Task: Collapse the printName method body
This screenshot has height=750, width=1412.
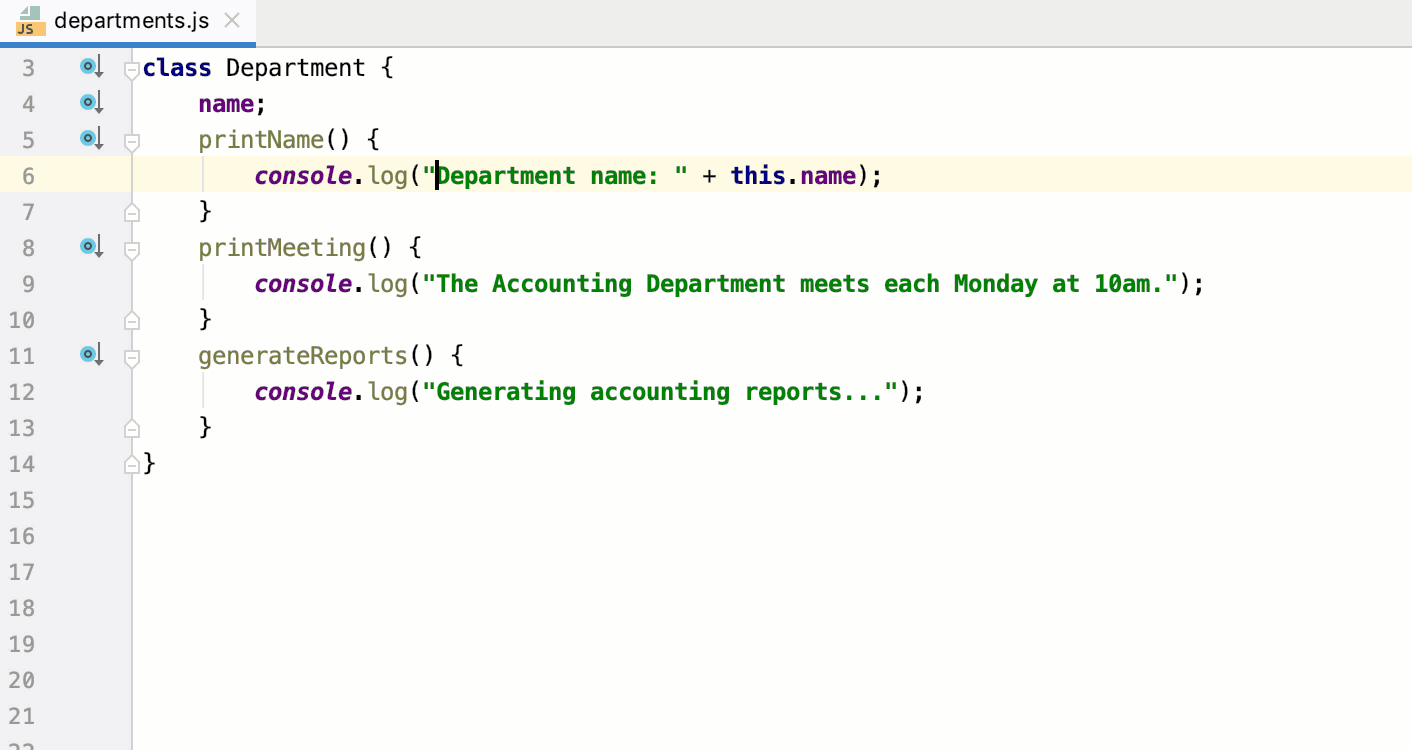Action: click(x=130, y=139)
